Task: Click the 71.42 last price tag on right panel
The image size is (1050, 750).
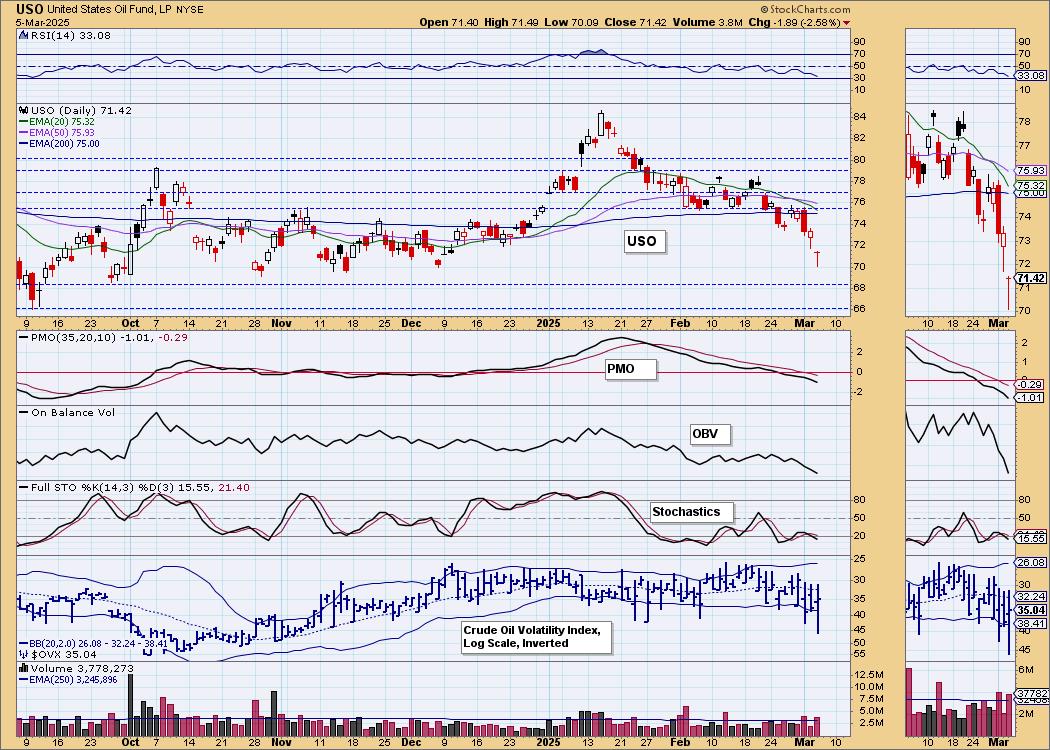Action: click(x=1032, y=278)
